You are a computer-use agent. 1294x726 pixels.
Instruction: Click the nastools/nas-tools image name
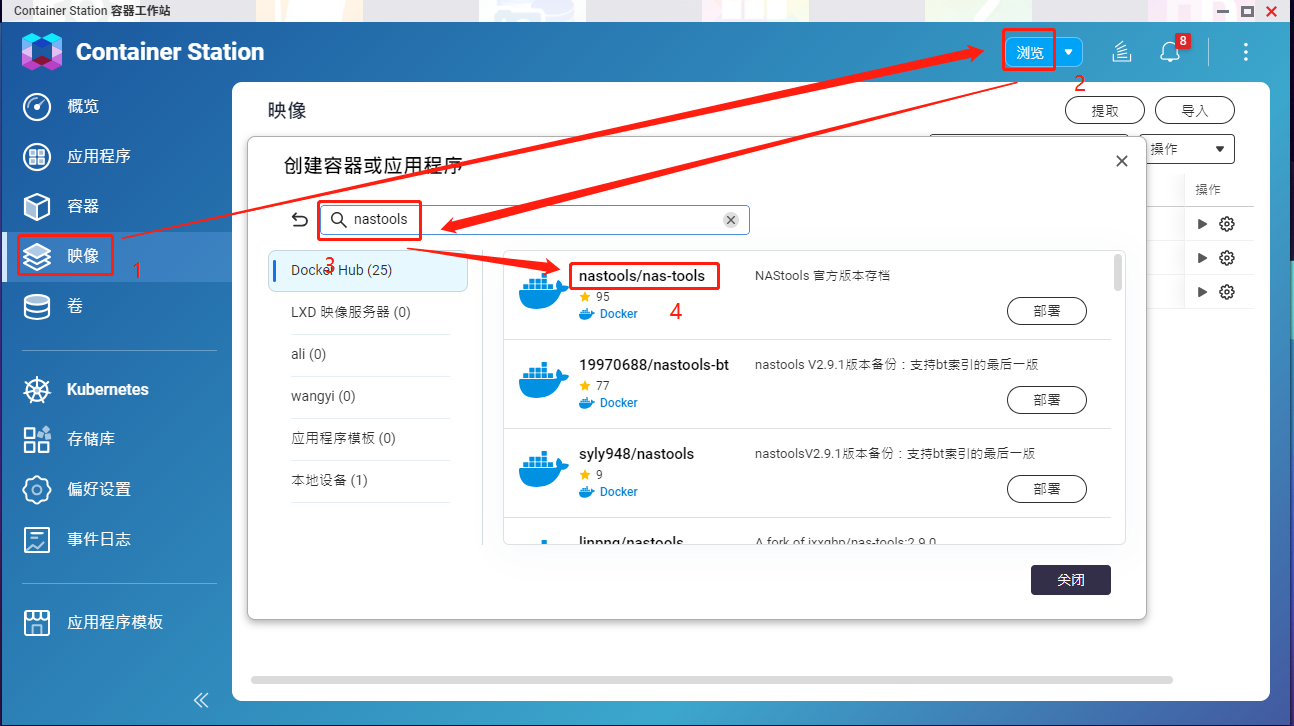[x=642, y=276]
